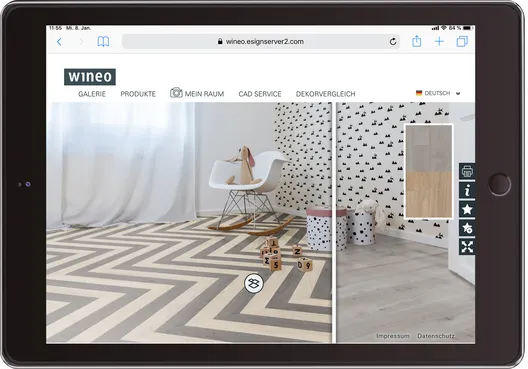Select the grey floor decor swatch
Viewport: 528px width, 369px height.
[x=429, y=148]
